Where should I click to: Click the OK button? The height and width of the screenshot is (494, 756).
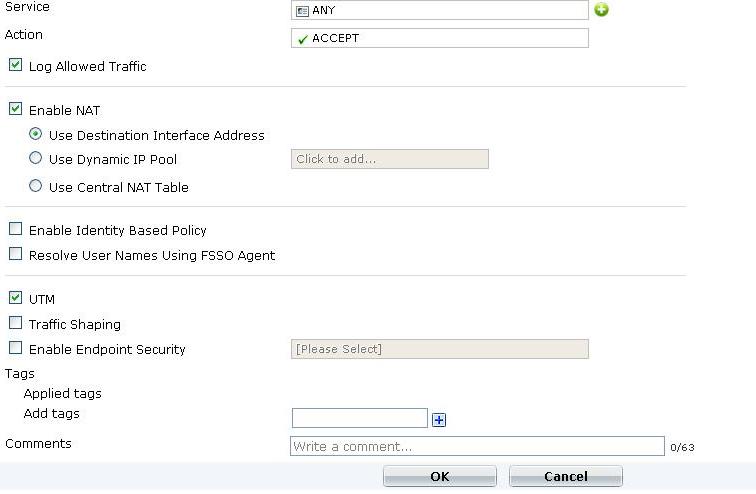click(440, 476)
